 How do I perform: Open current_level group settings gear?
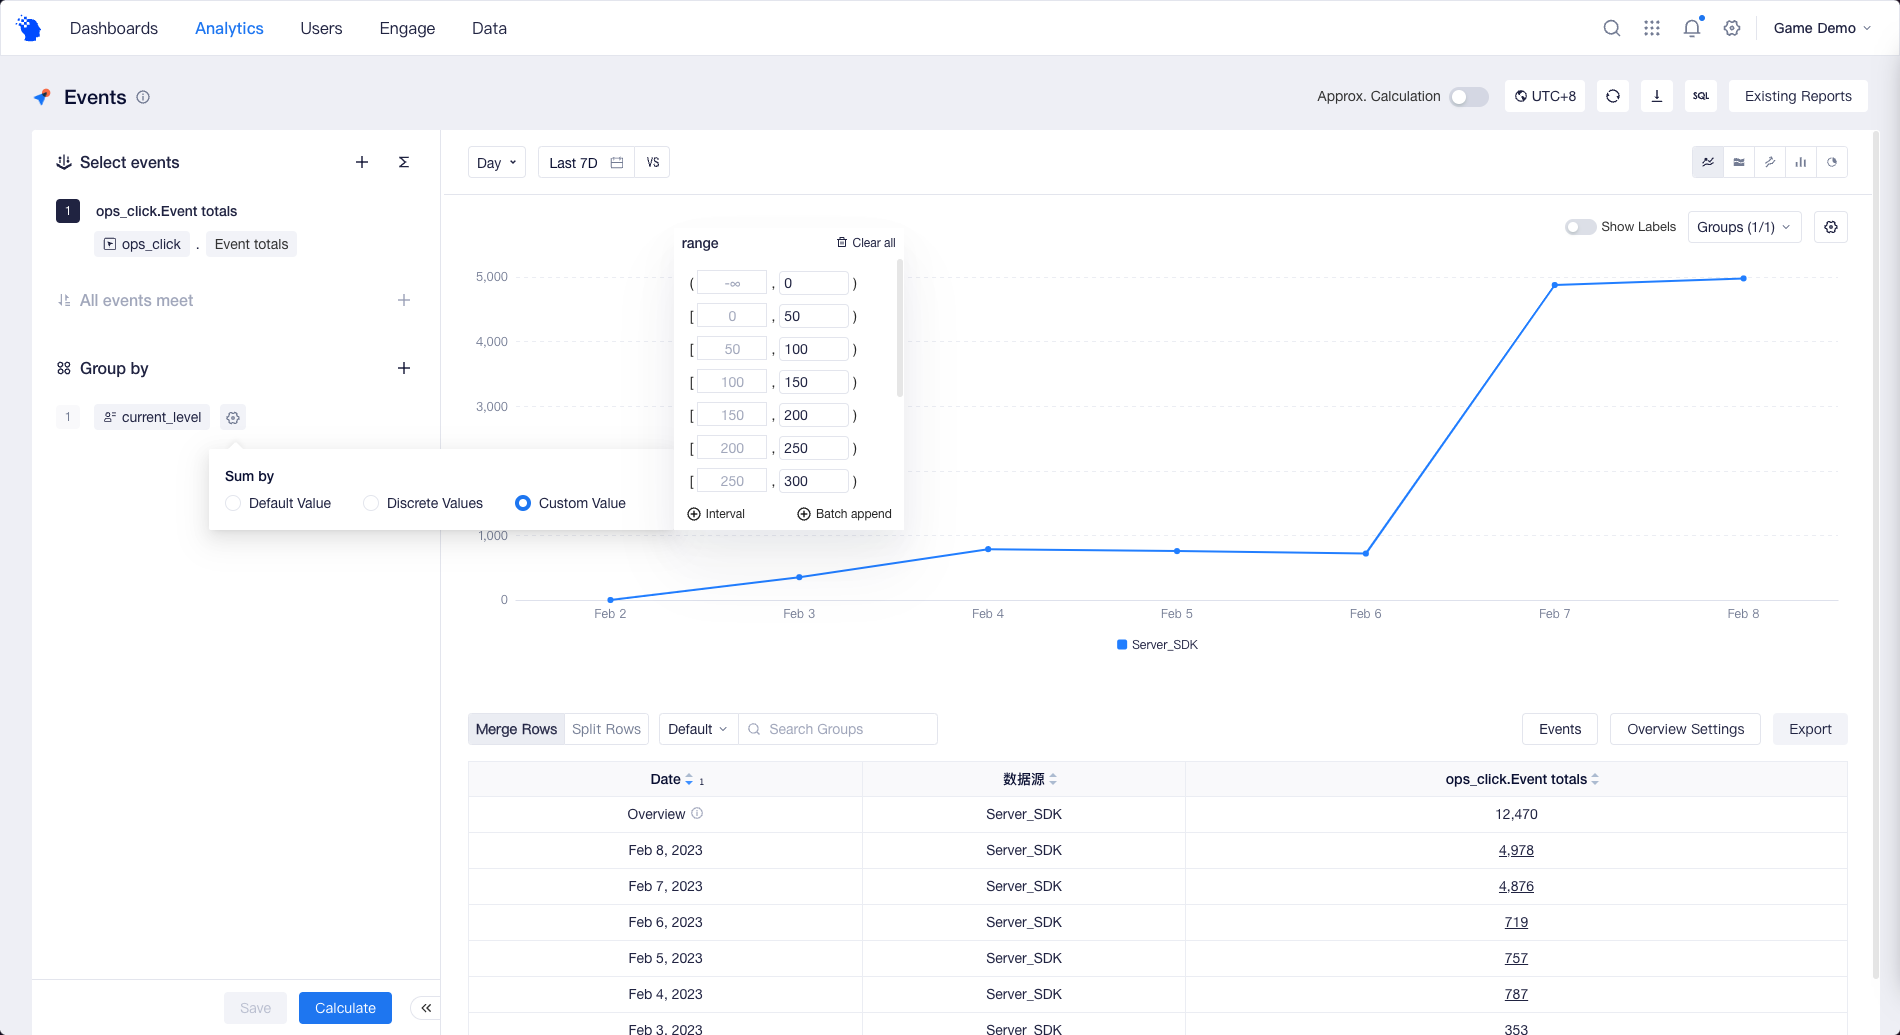(233, 417)
